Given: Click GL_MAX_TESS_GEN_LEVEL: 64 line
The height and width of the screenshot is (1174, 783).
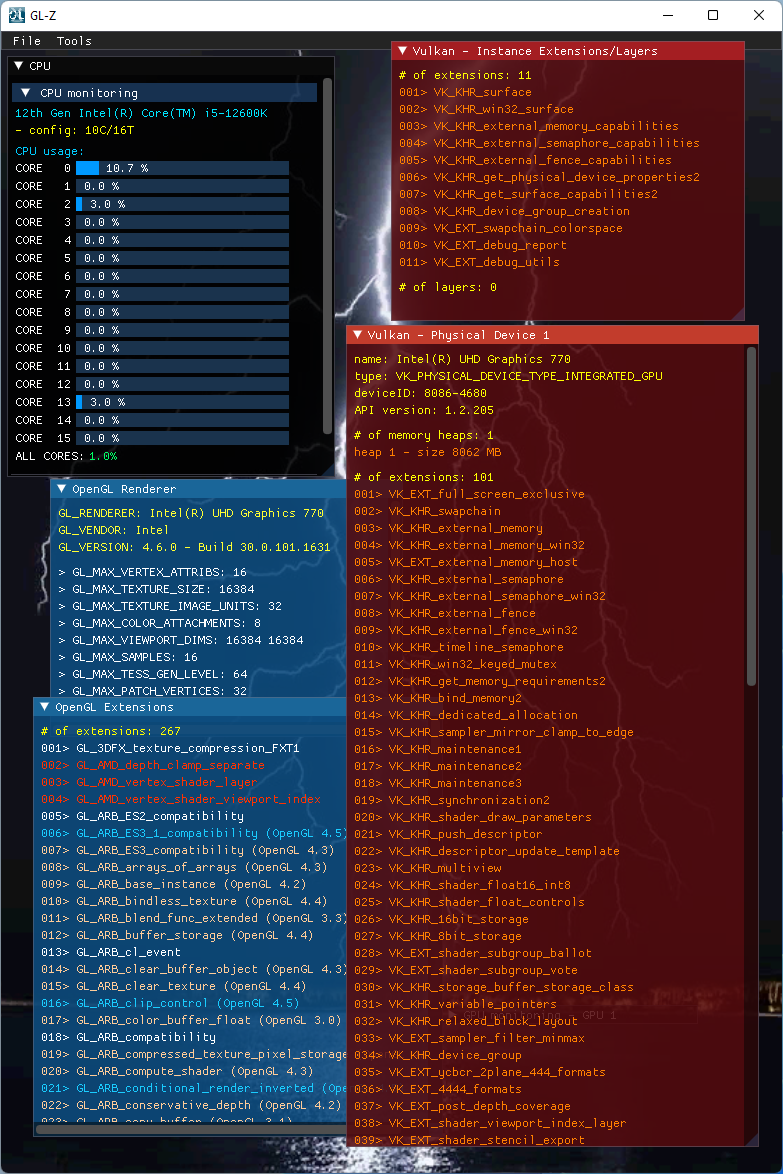Looking at the screenshot, I should point(153,674).
